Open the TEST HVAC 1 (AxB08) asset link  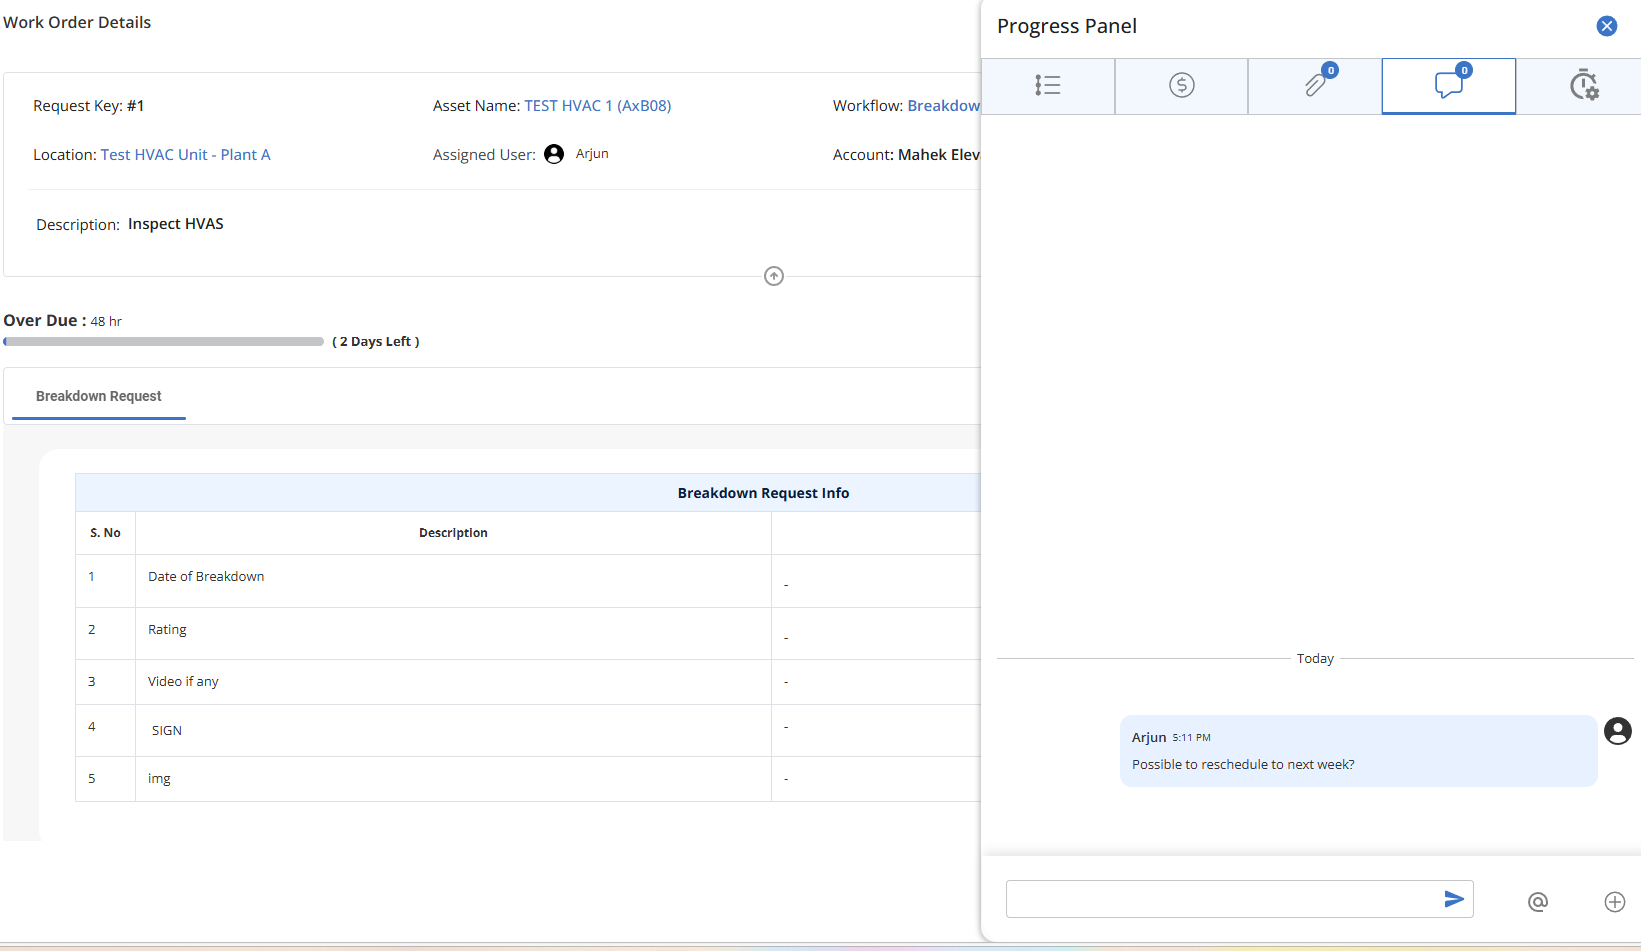pos(597,106)
